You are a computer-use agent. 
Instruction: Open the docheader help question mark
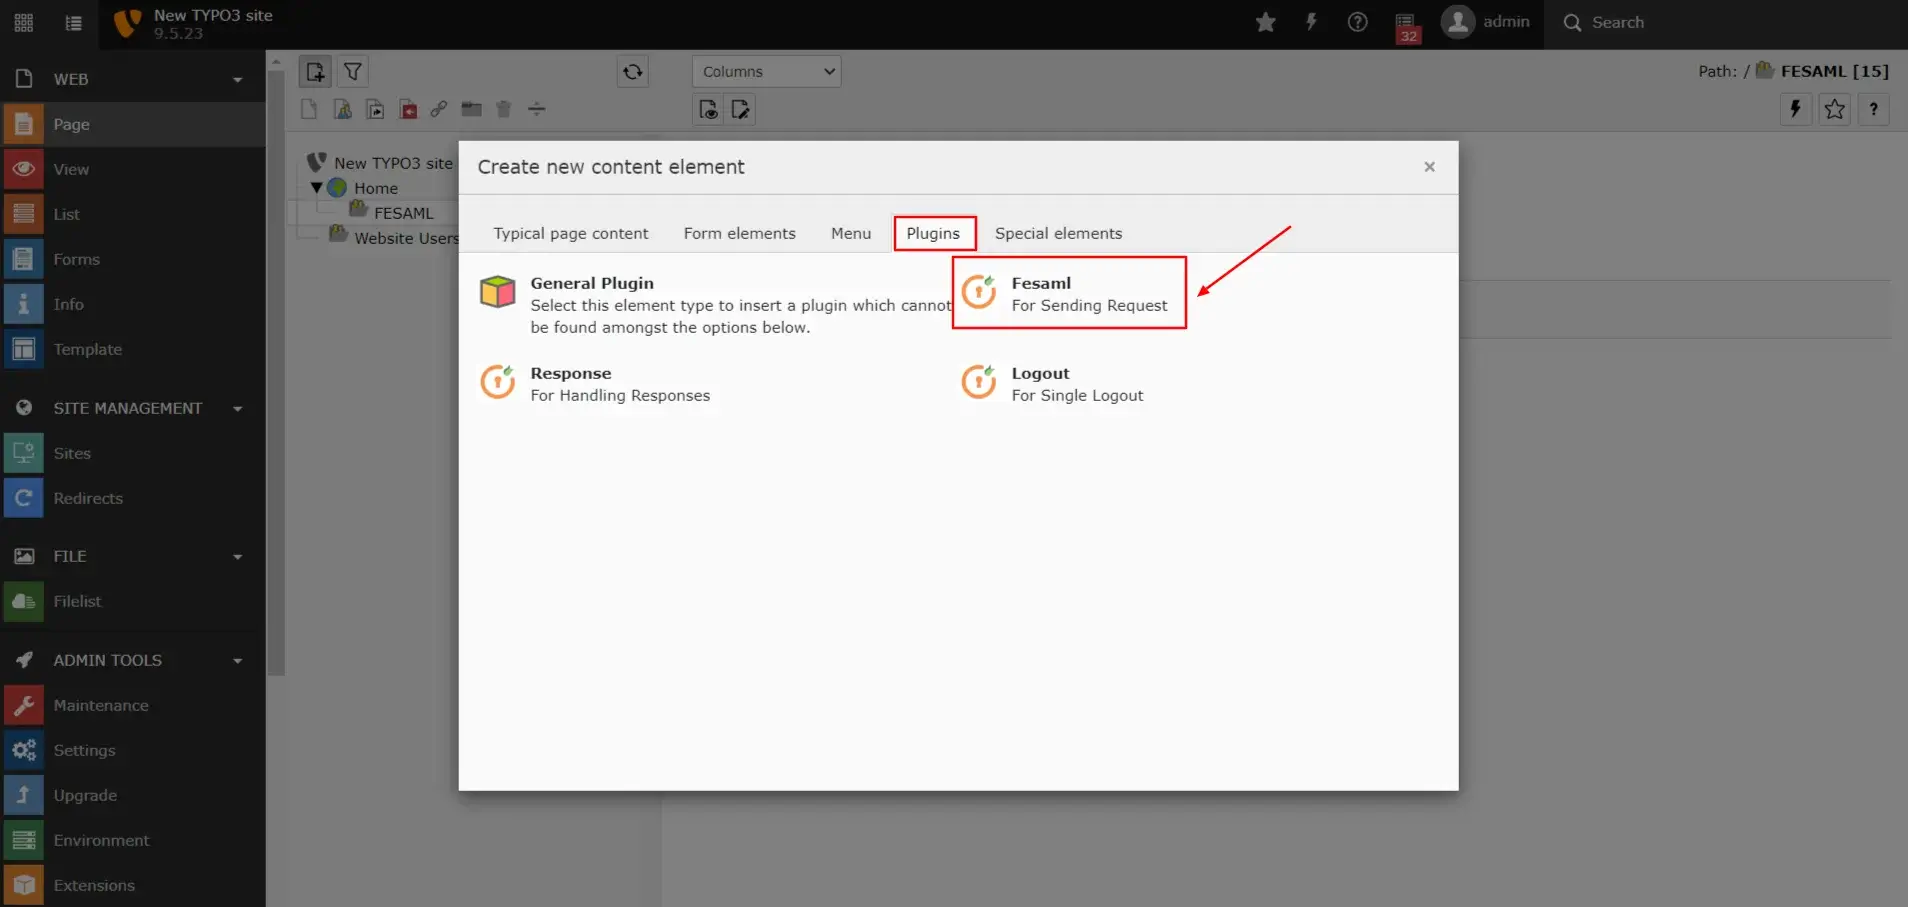click(1874, 109)
